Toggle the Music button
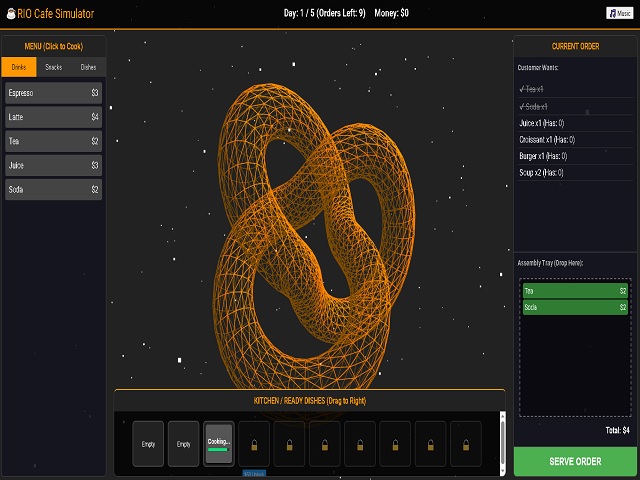The height and width of the screenshot is (480, 640). pos(620,13)
